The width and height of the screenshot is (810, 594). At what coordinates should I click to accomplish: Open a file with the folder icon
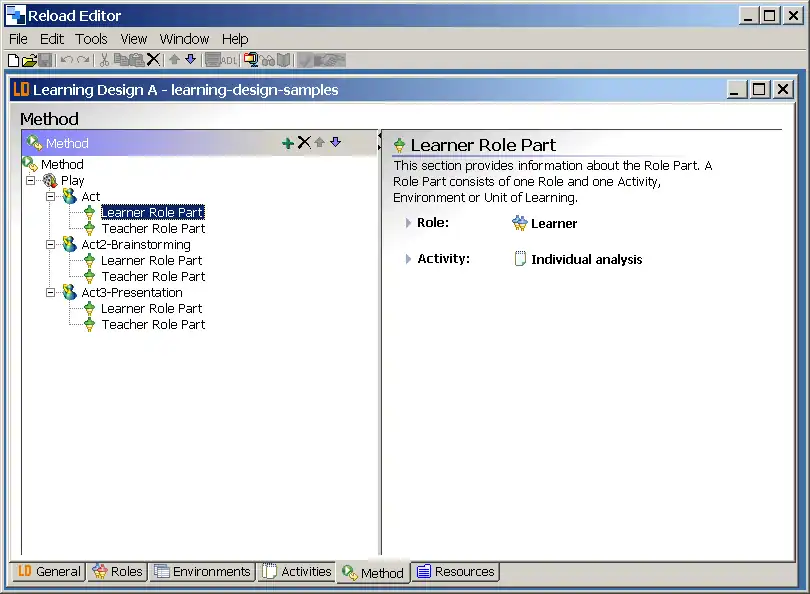[x=29, y=60]
